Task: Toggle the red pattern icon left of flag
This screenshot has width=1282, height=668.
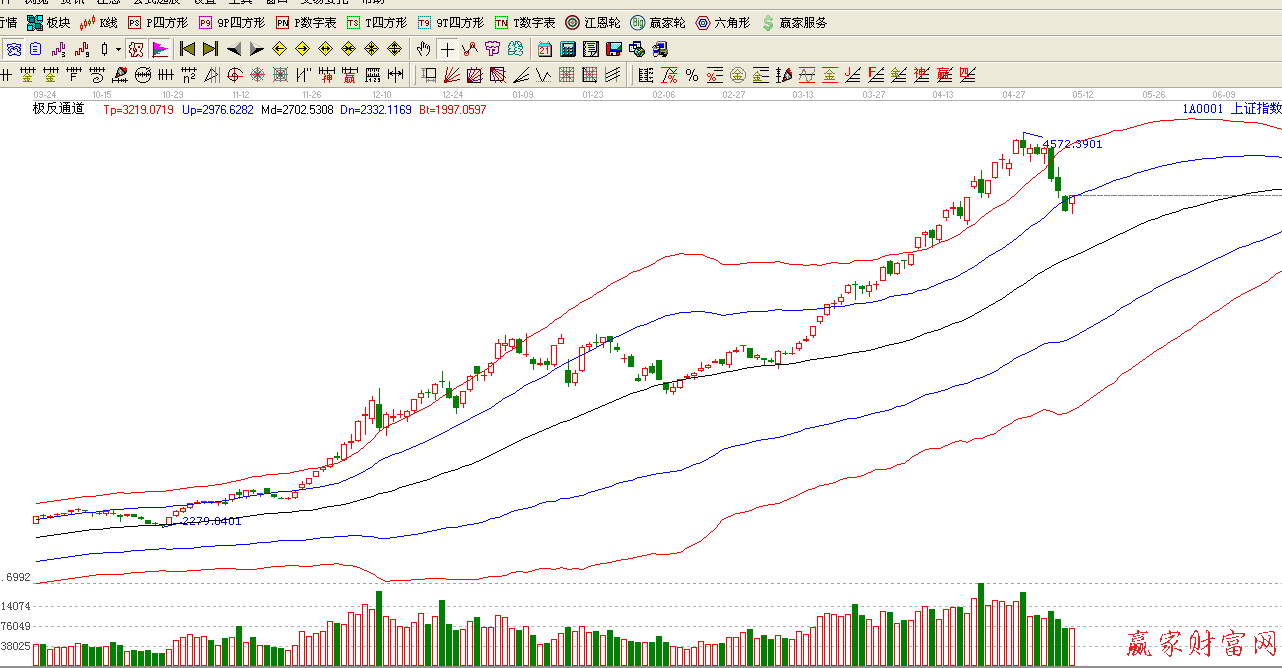Action: [136, 49]
